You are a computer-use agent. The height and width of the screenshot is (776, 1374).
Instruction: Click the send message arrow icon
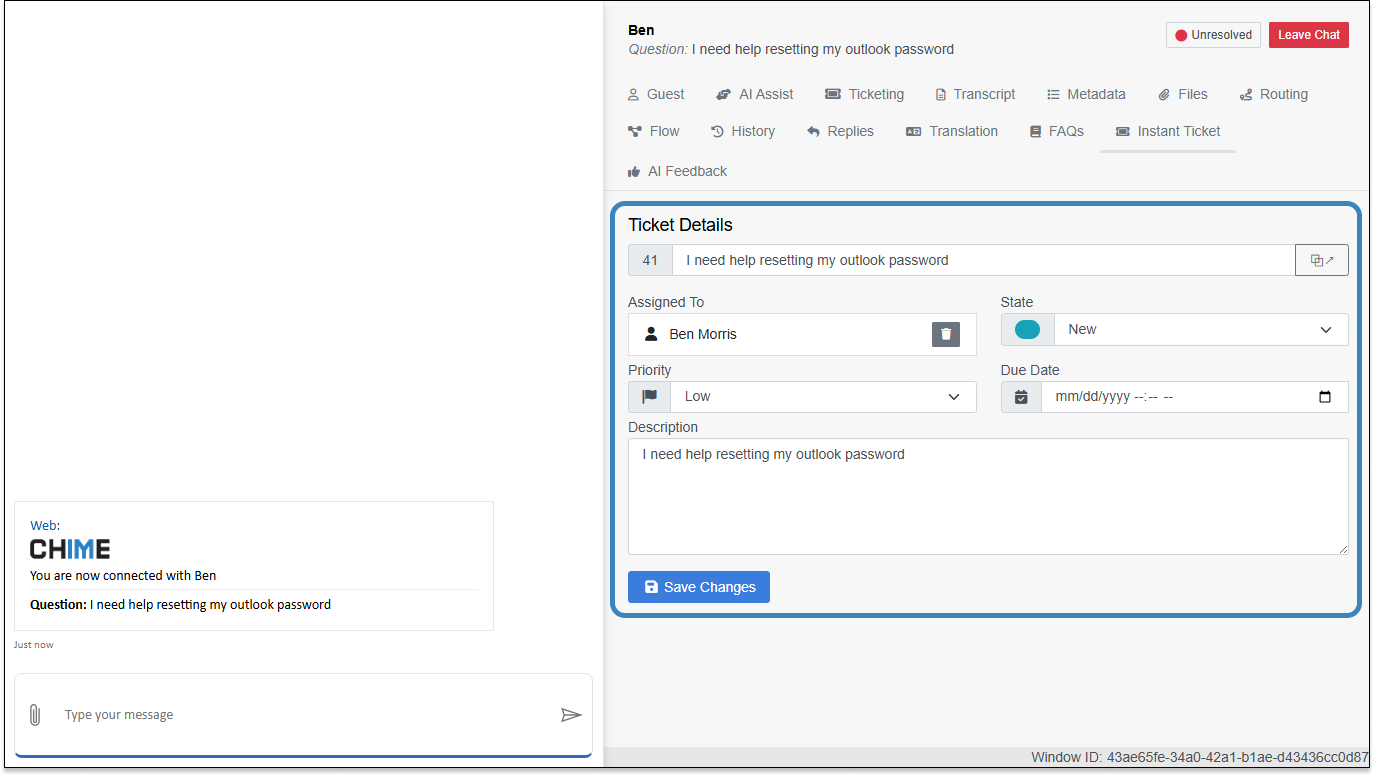point(571,715)
